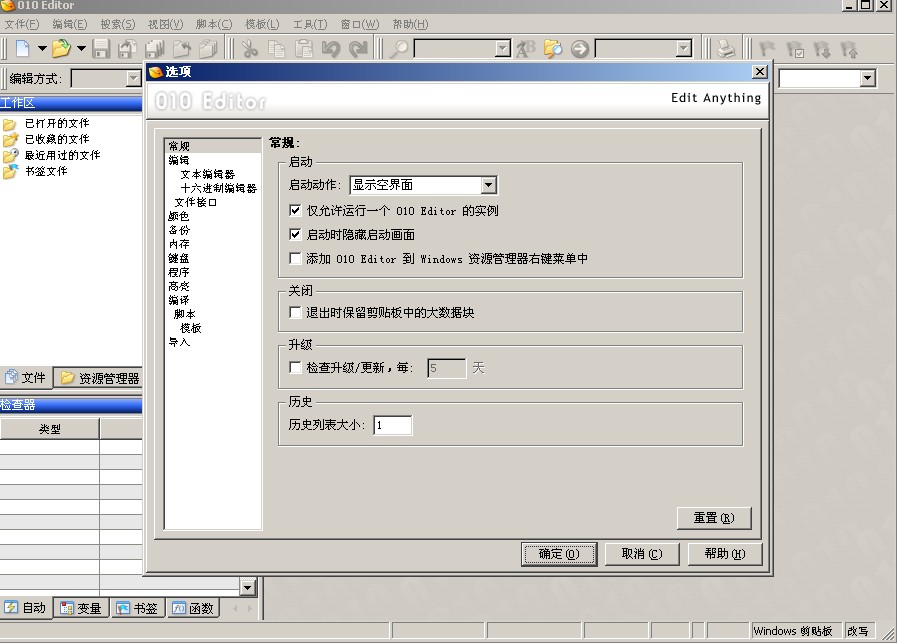
Task: Click the save all toolbar icon
Action: pyautogui.click(x=154, y=49)
